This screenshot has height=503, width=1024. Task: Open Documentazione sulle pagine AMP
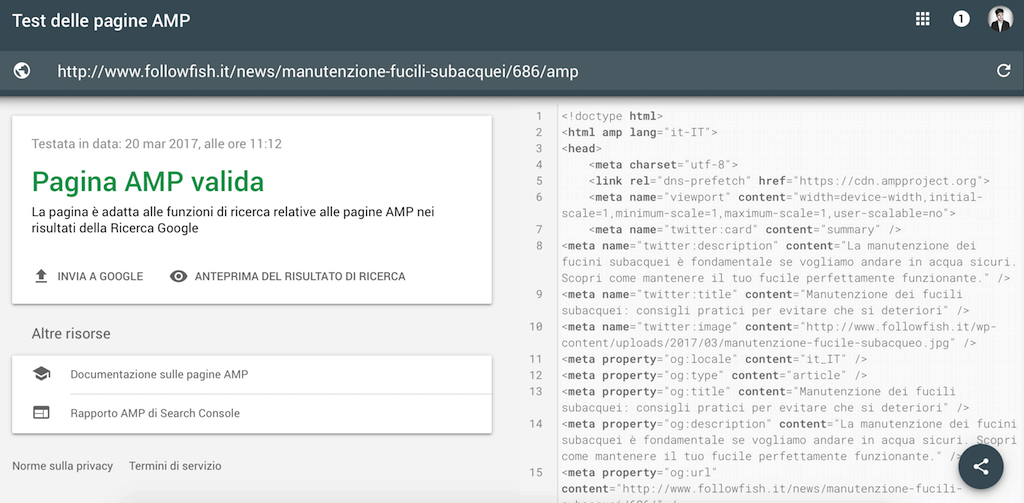[159, 374]
